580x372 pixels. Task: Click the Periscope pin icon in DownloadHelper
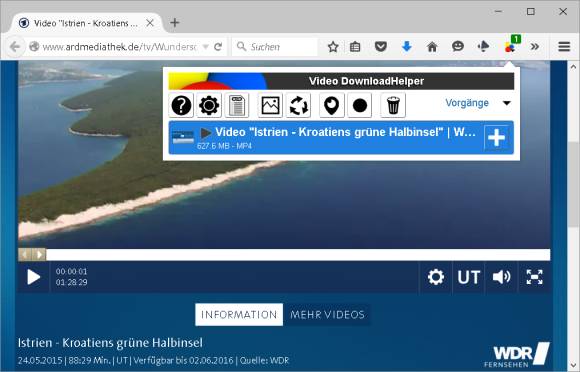(331, 105)
